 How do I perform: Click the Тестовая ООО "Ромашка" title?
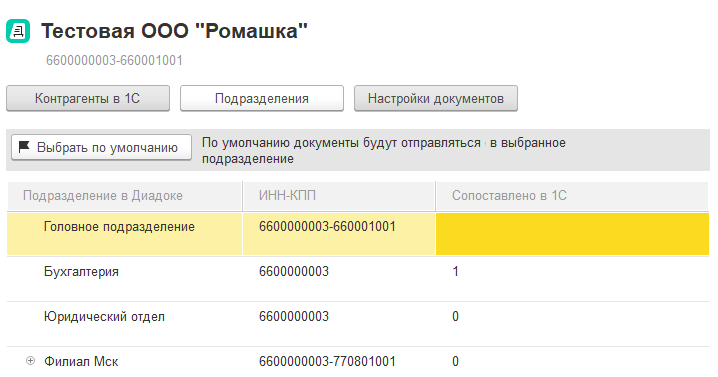point(174,31)
